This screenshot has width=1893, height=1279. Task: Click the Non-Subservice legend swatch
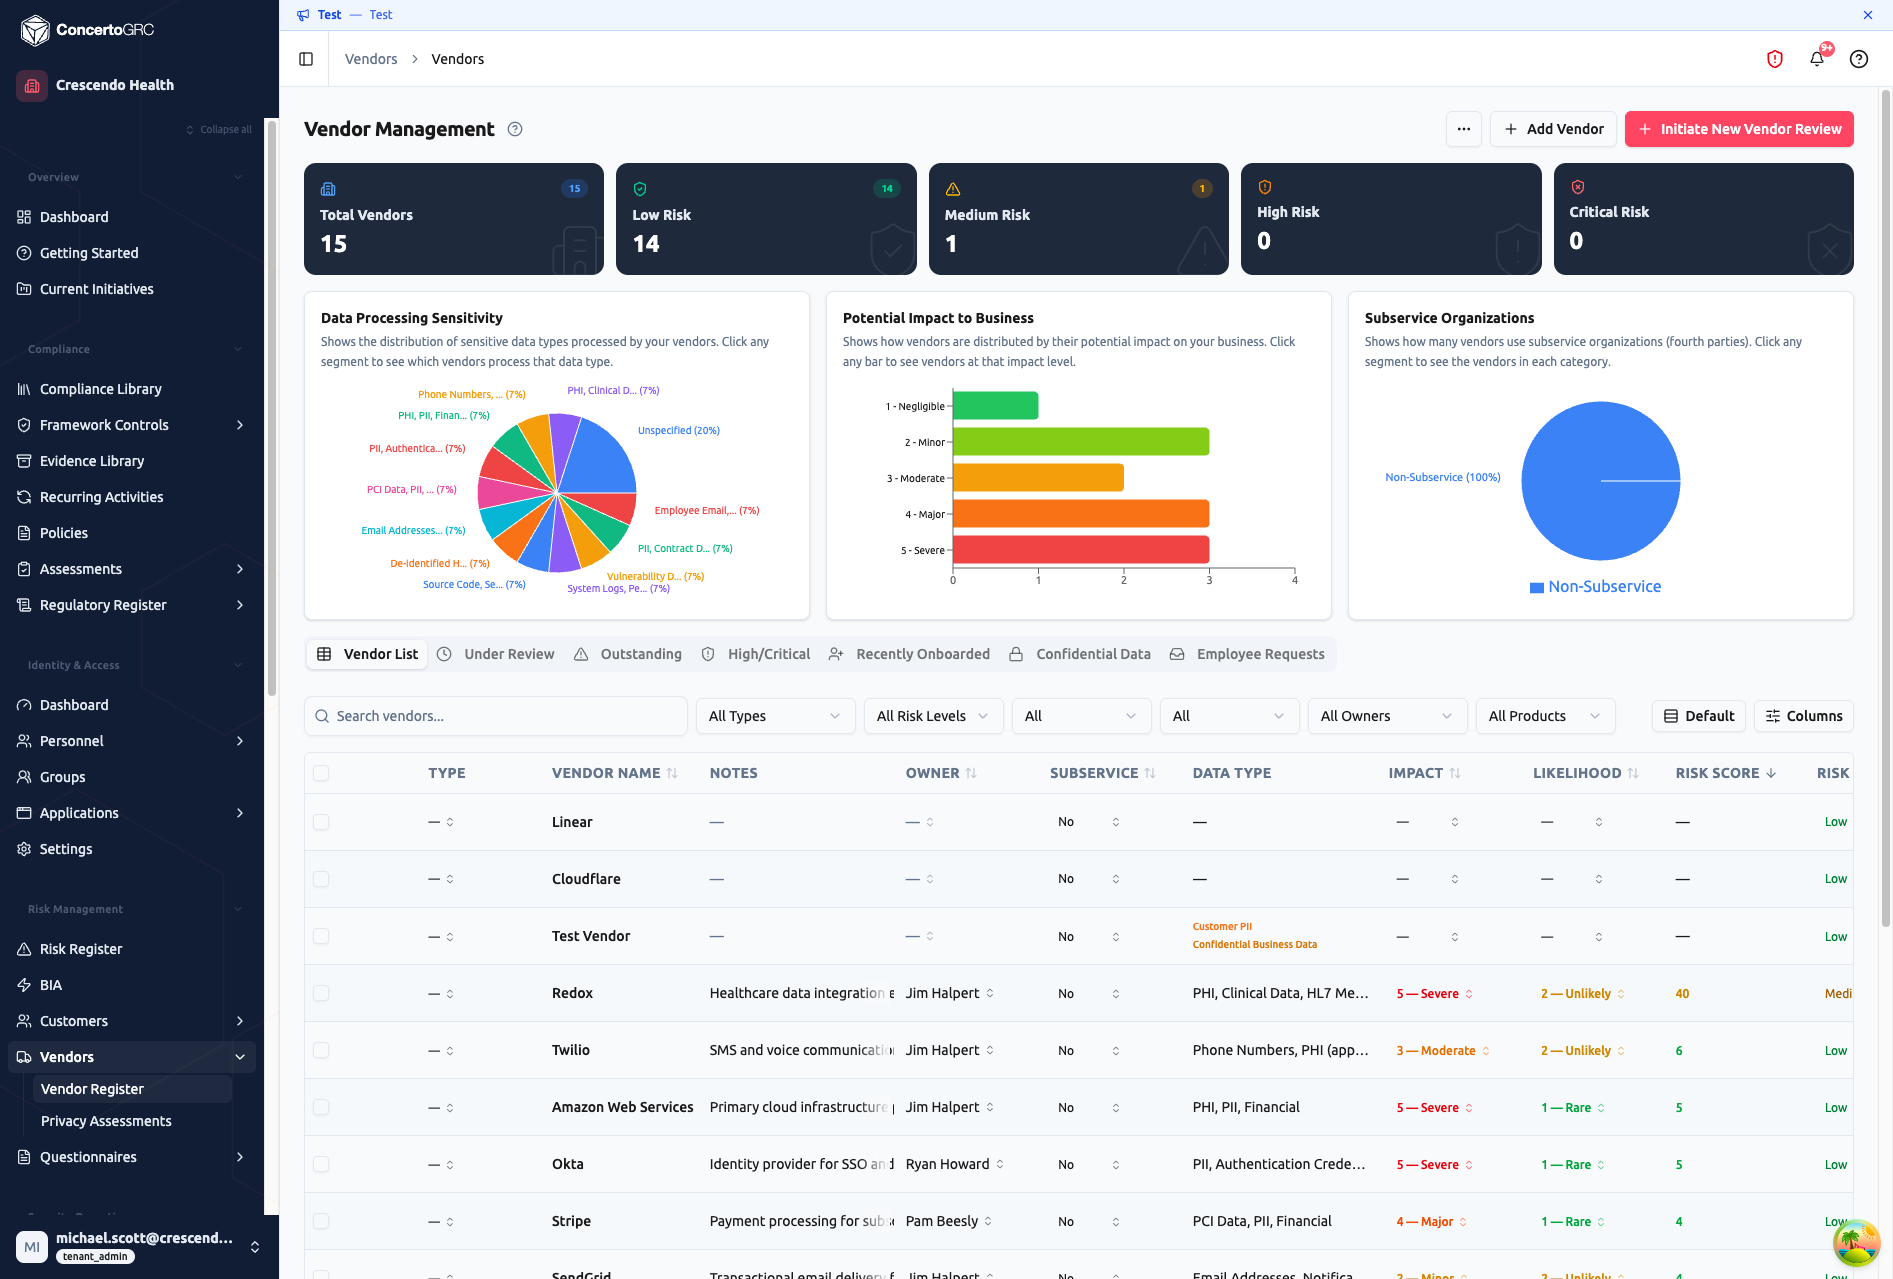pos(1537,588)
